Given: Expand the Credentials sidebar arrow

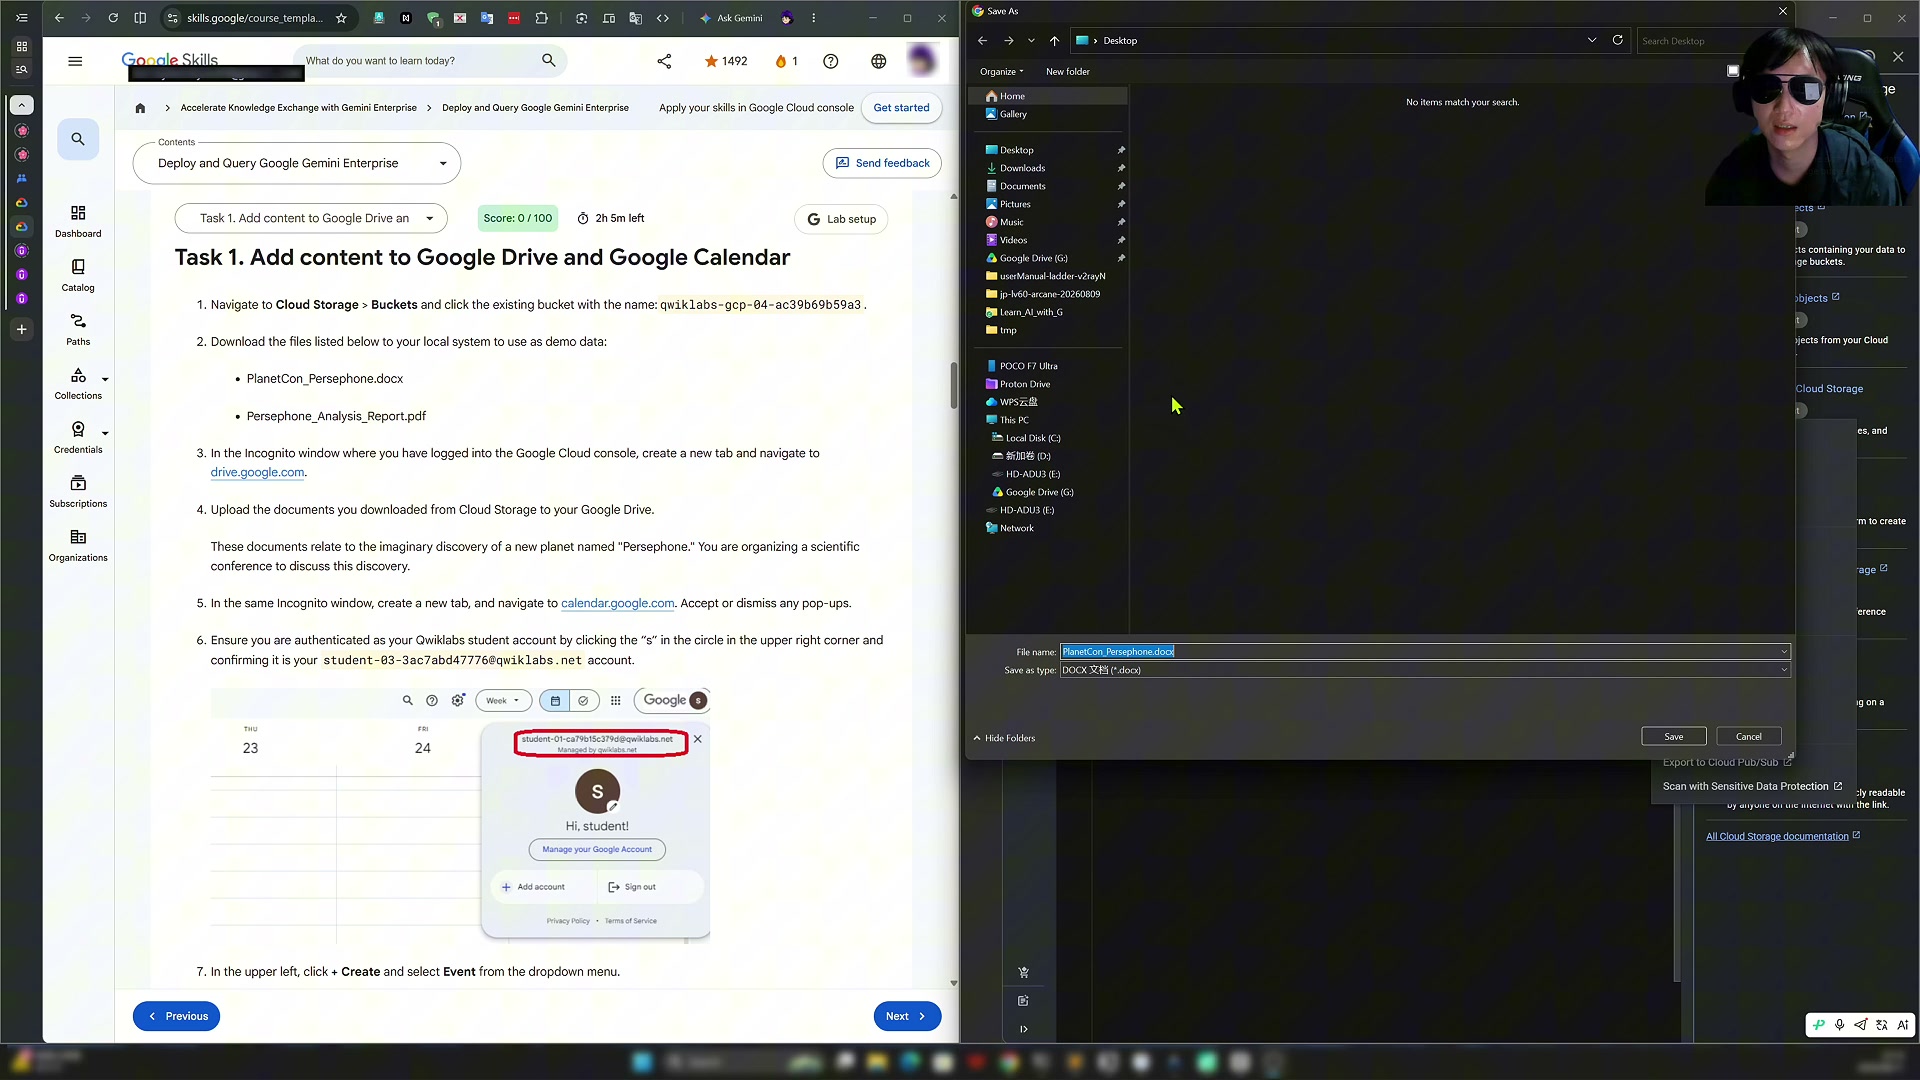Looking at the screenshot, I should [x=105, y=433].
